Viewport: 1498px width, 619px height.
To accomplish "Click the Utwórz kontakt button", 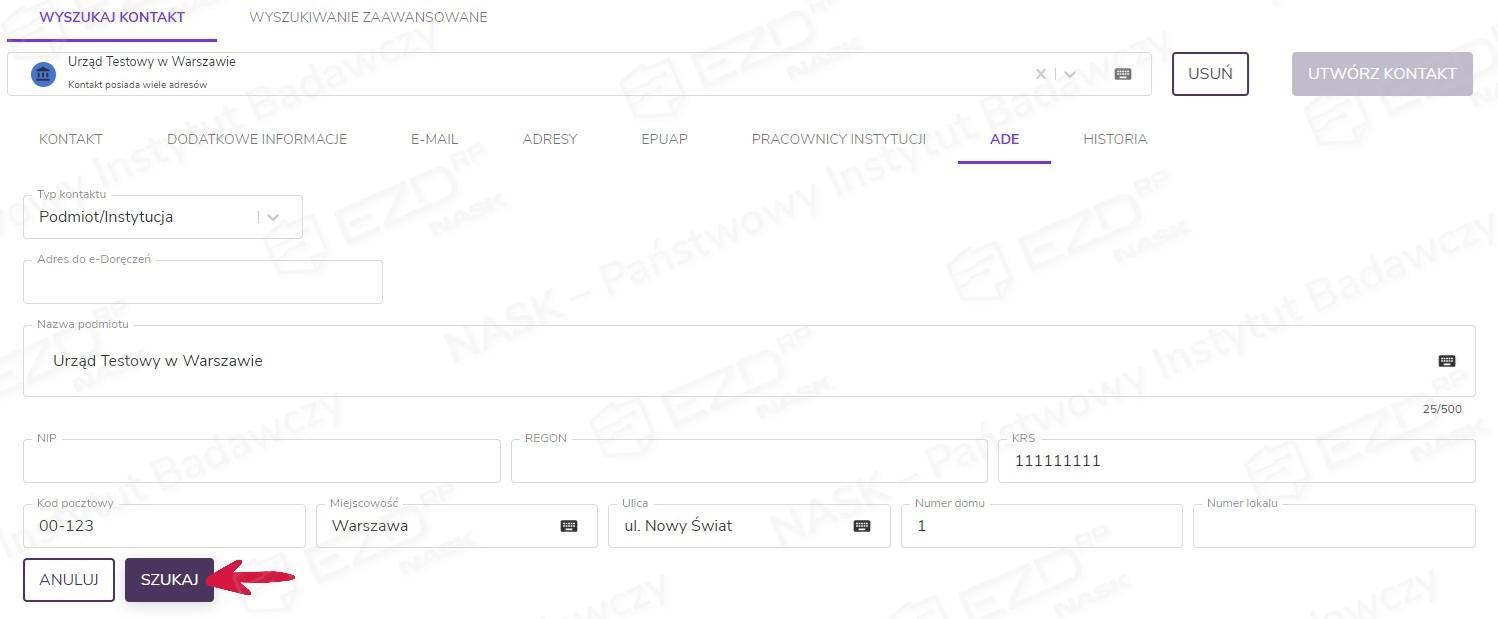I will 1382,74.
